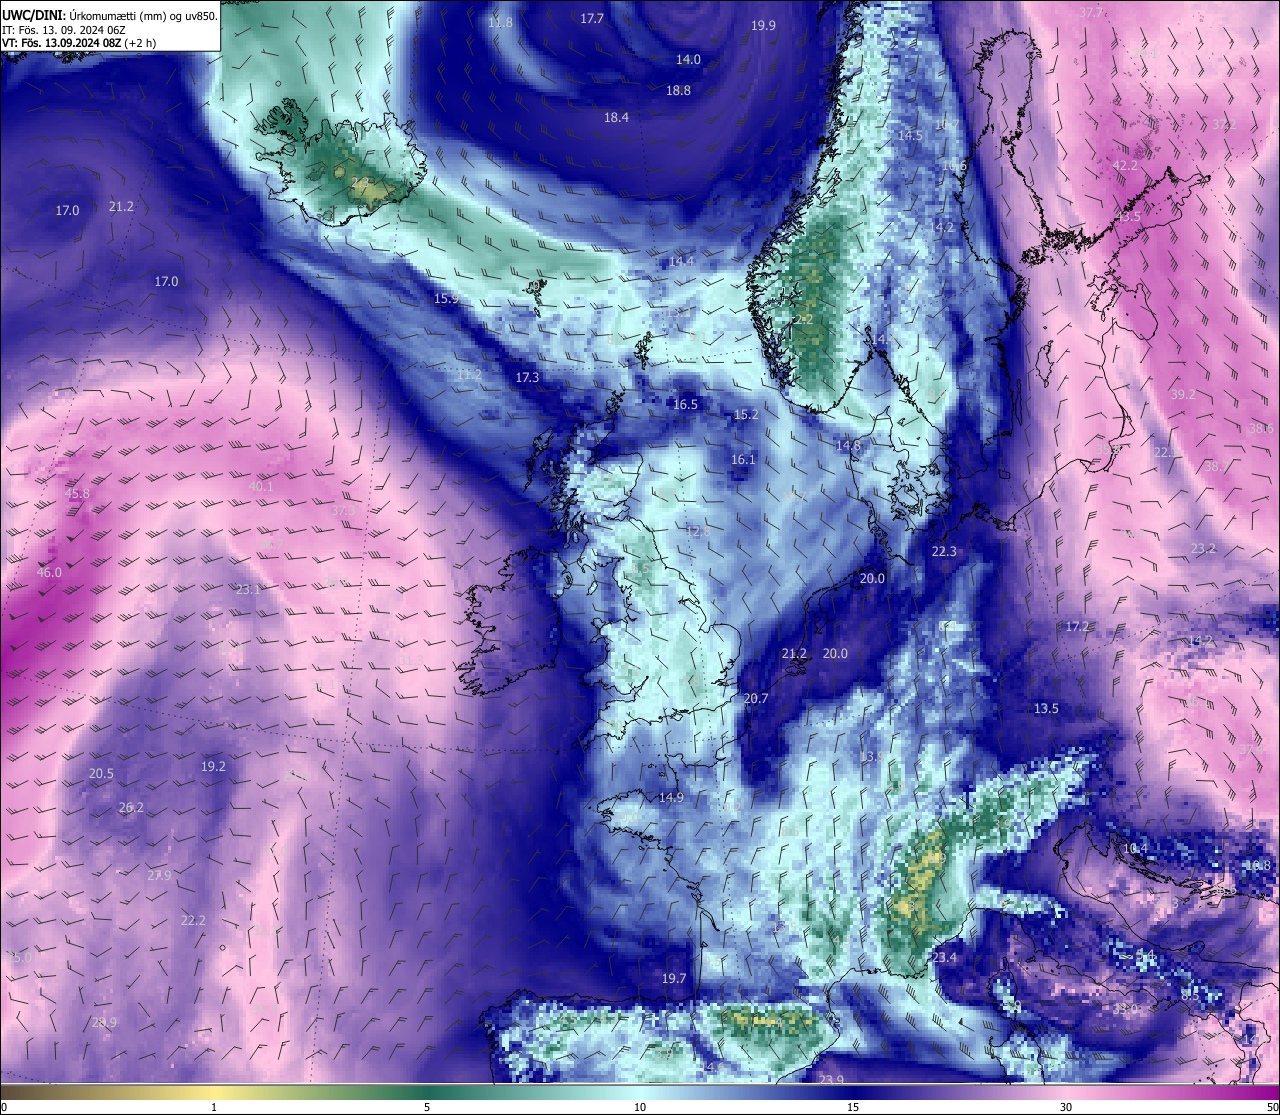Image resolution: width=1280 pixels, height=1115 pixels.
Task: Click the 14.0 value in the northern low
Action: click(688, 60)
